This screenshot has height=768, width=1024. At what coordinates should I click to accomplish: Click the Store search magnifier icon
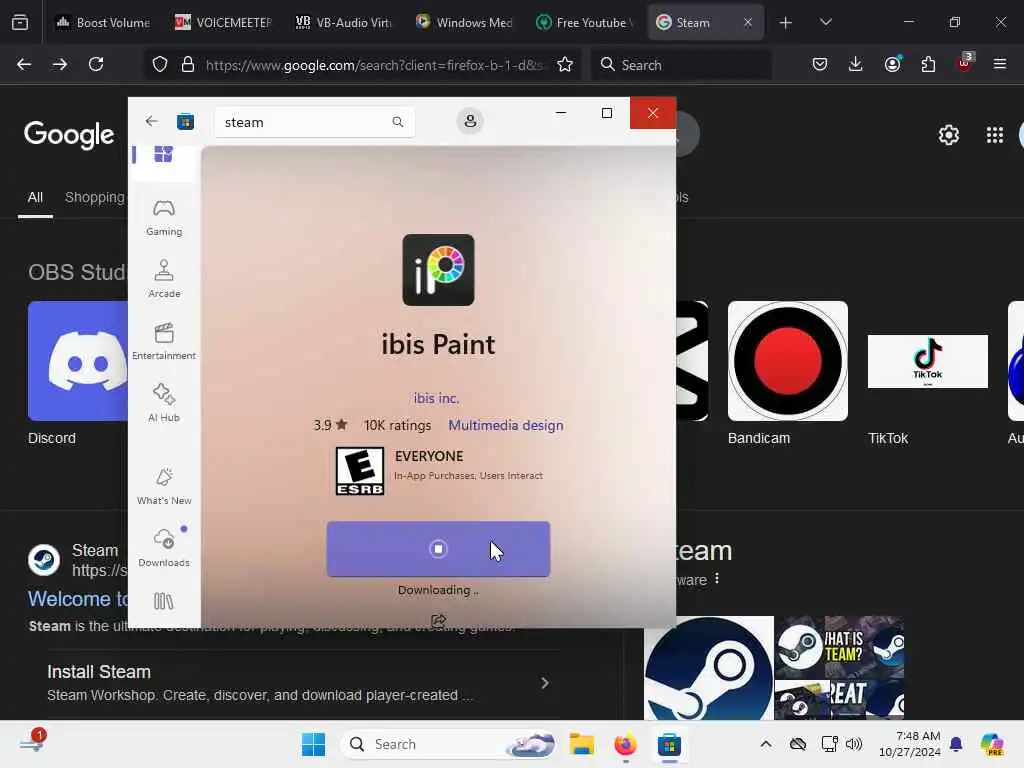398,122
